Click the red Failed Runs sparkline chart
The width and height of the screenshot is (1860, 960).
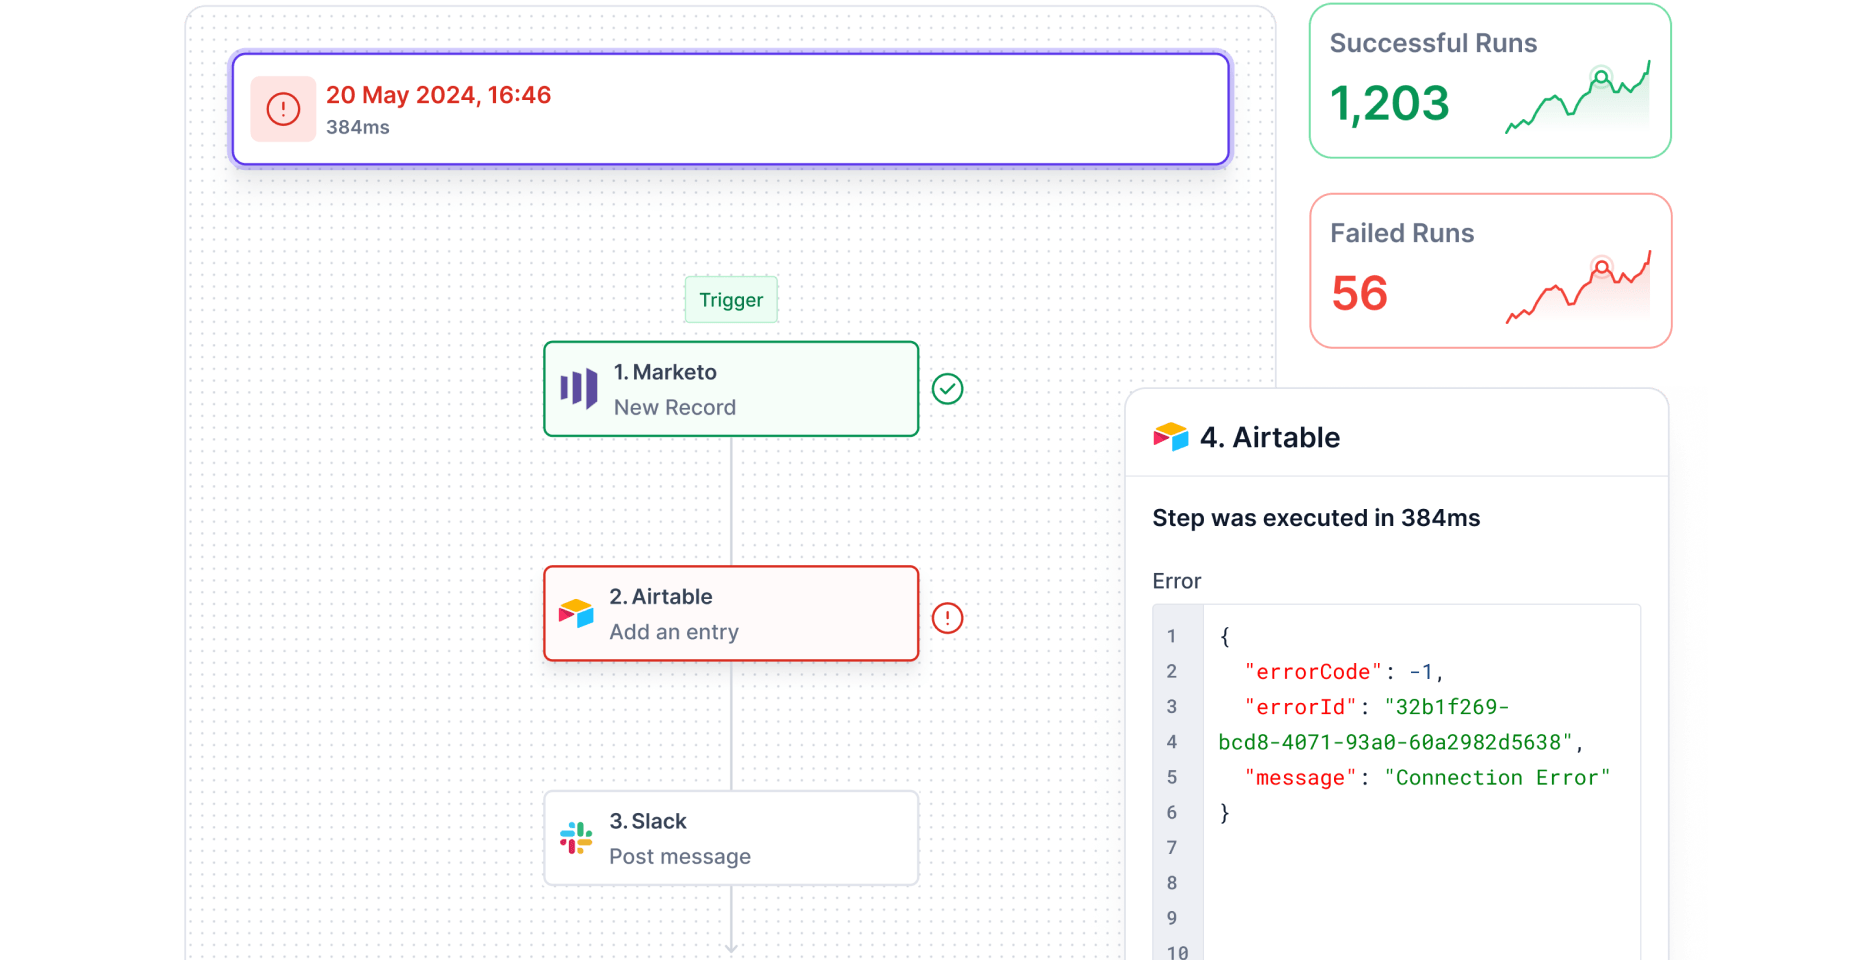[x=1578, y=287]
